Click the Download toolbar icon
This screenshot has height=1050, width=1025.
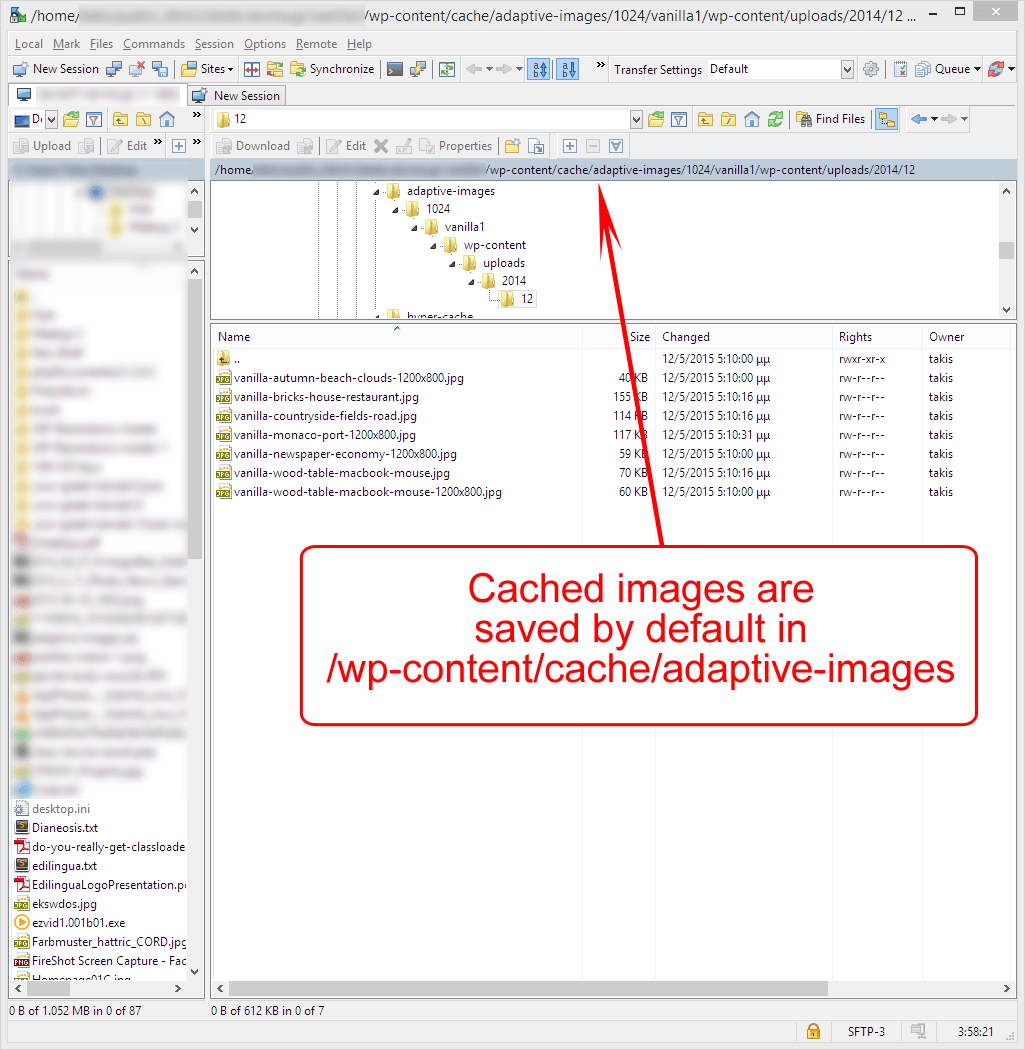click(260, 145)
